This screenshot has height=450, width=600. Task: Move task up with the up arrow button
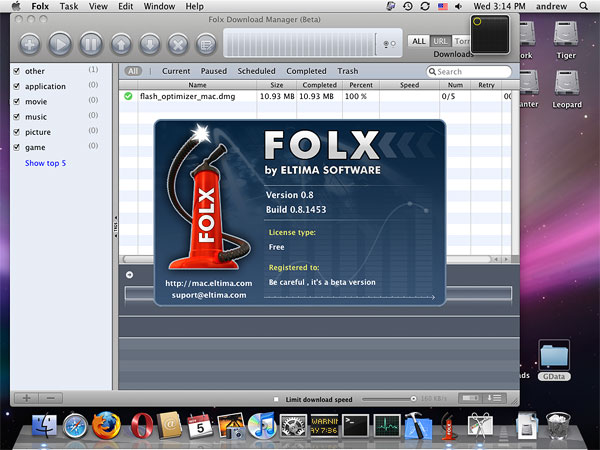click(x=121, y=44)
